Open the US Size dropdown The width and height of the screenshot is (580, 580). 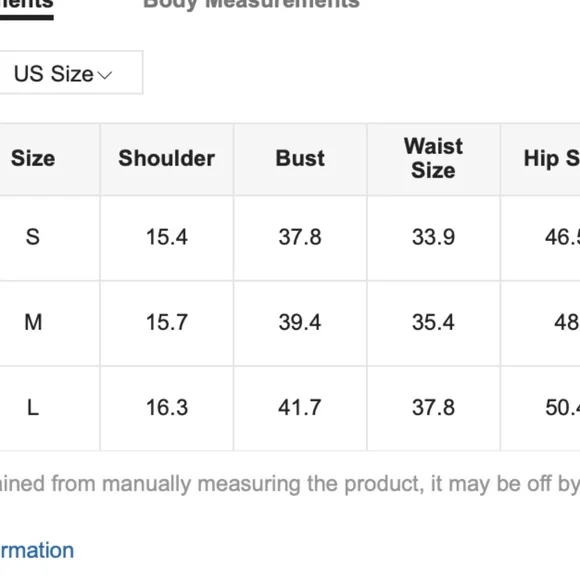71,72
